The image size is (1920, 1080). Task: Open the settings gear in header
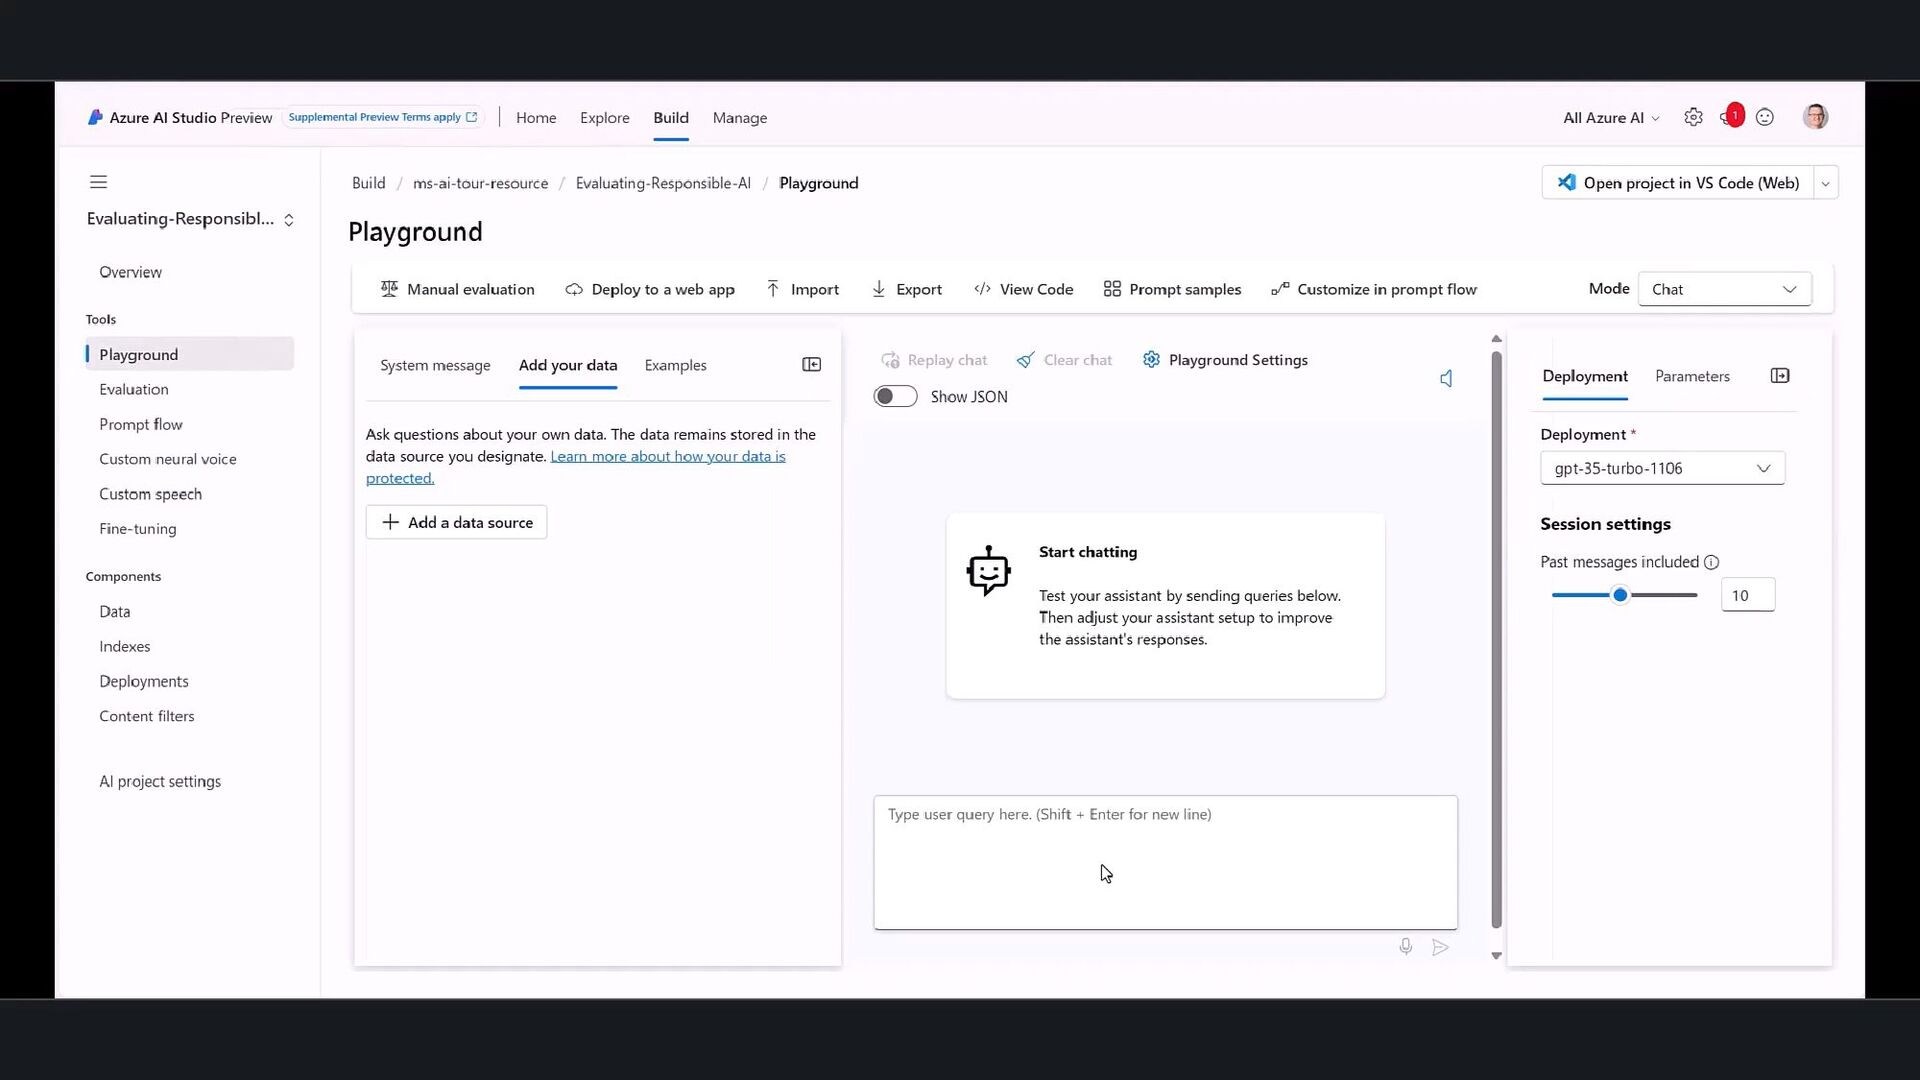point(1693,117)
